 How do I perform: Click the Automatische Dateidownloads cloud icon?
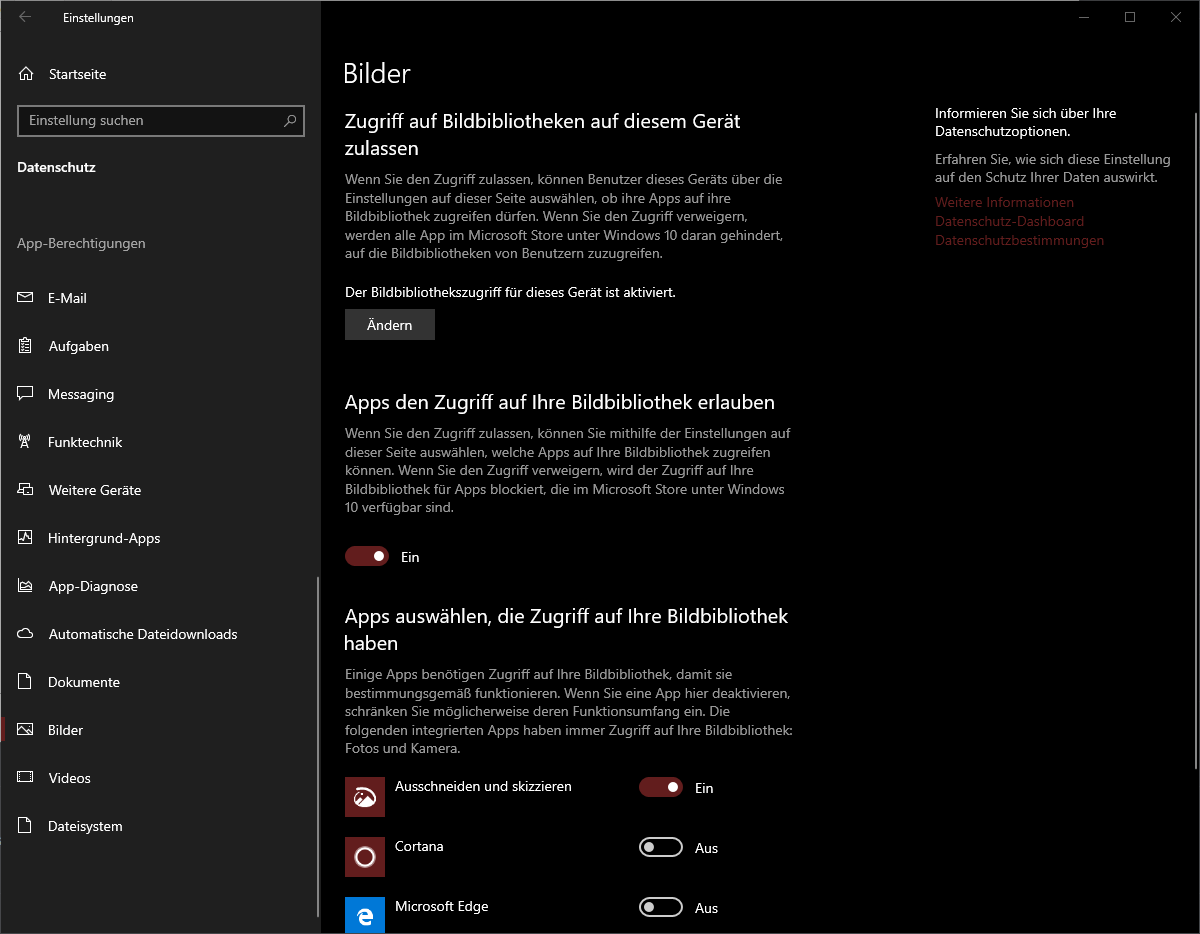26,634
